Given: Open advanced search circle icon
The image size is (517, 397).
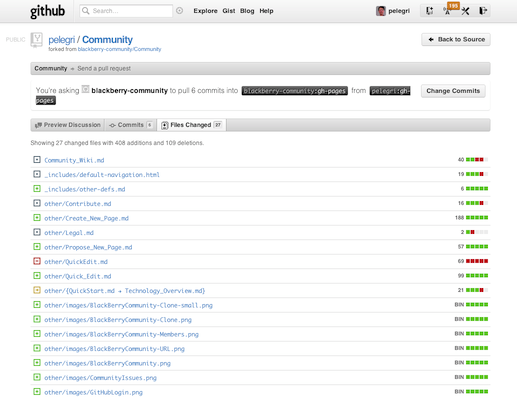Looking at the screenshot, I should coord(179,11).
